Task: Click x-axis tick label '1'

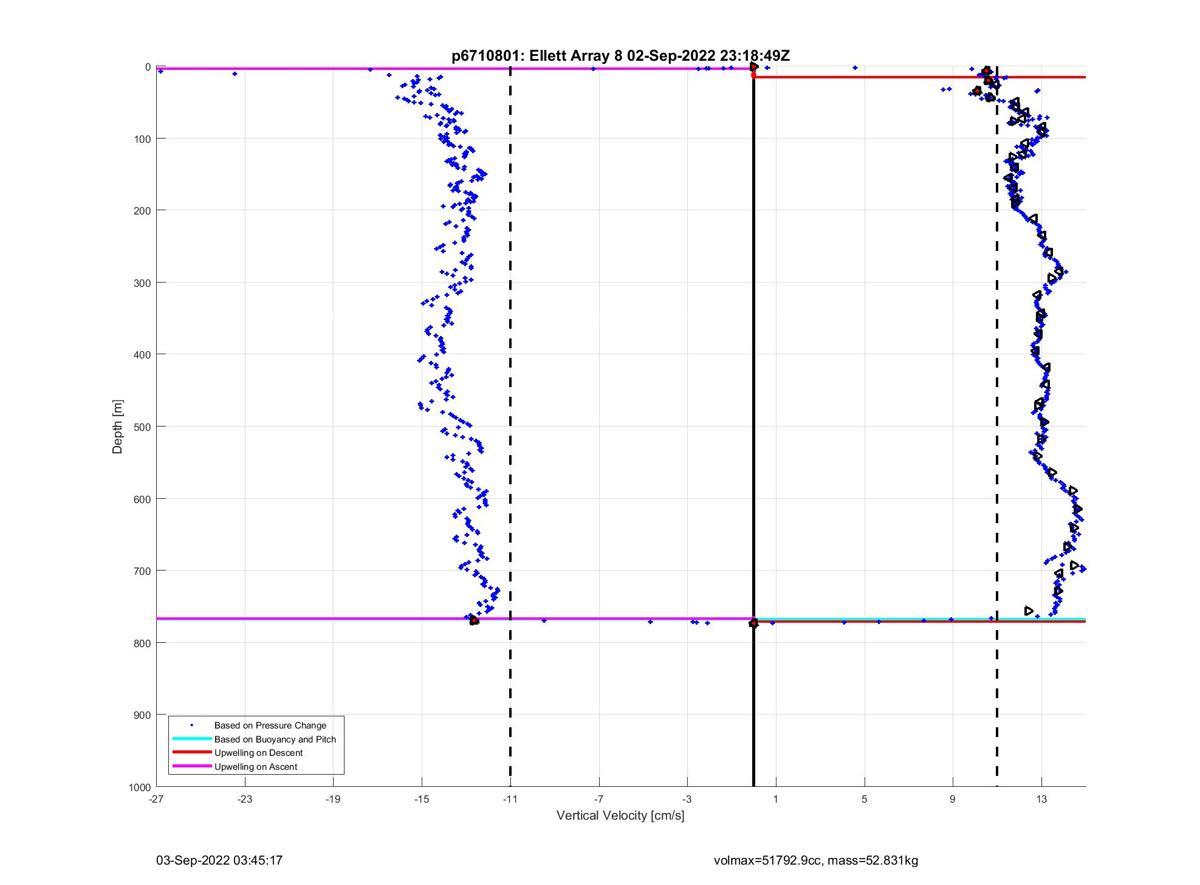Action: pyautogui.click(x=776, y=799)
